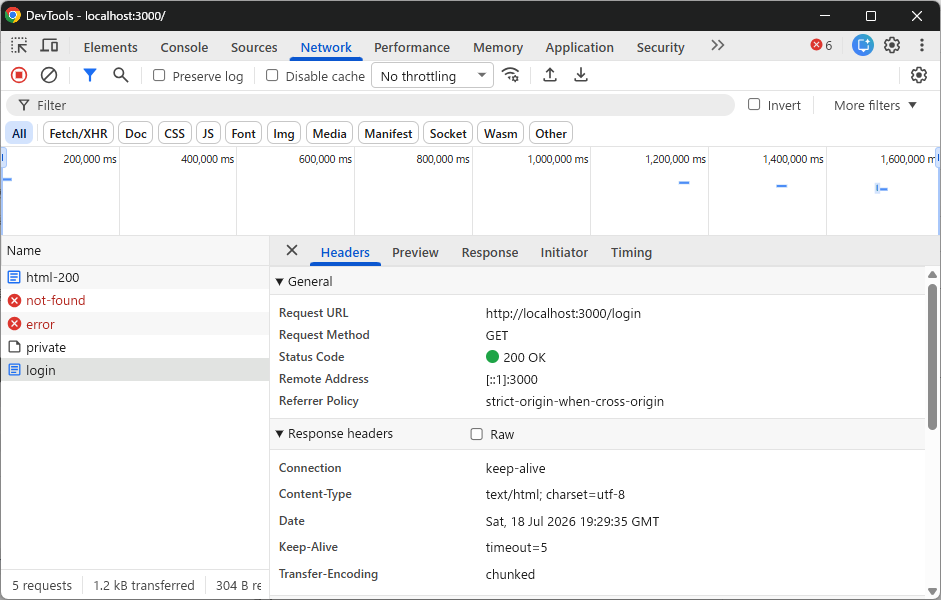Toggle the filter funnel icon
This screenshot has width=941, height=600.
(x=90, y=76)
